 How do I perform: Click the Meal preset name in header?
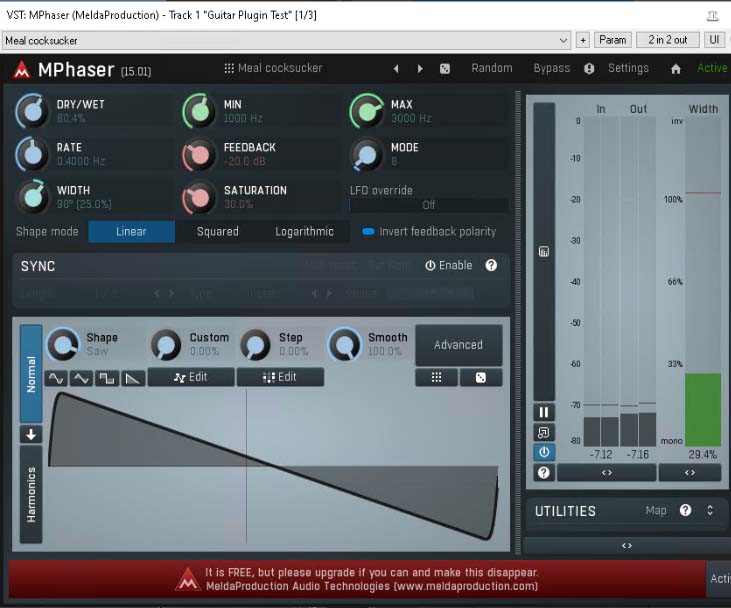280,68
